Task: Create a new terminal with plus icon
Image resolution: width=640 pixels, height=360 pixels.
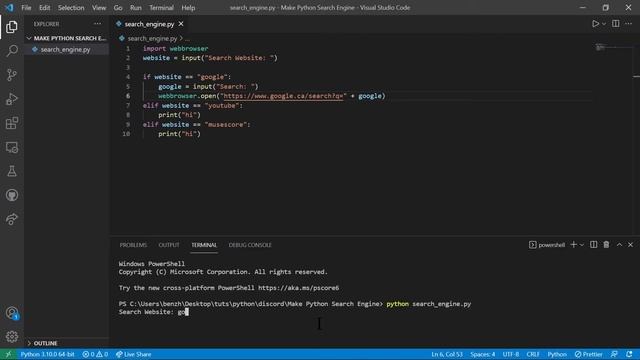Action: [573, 244]
